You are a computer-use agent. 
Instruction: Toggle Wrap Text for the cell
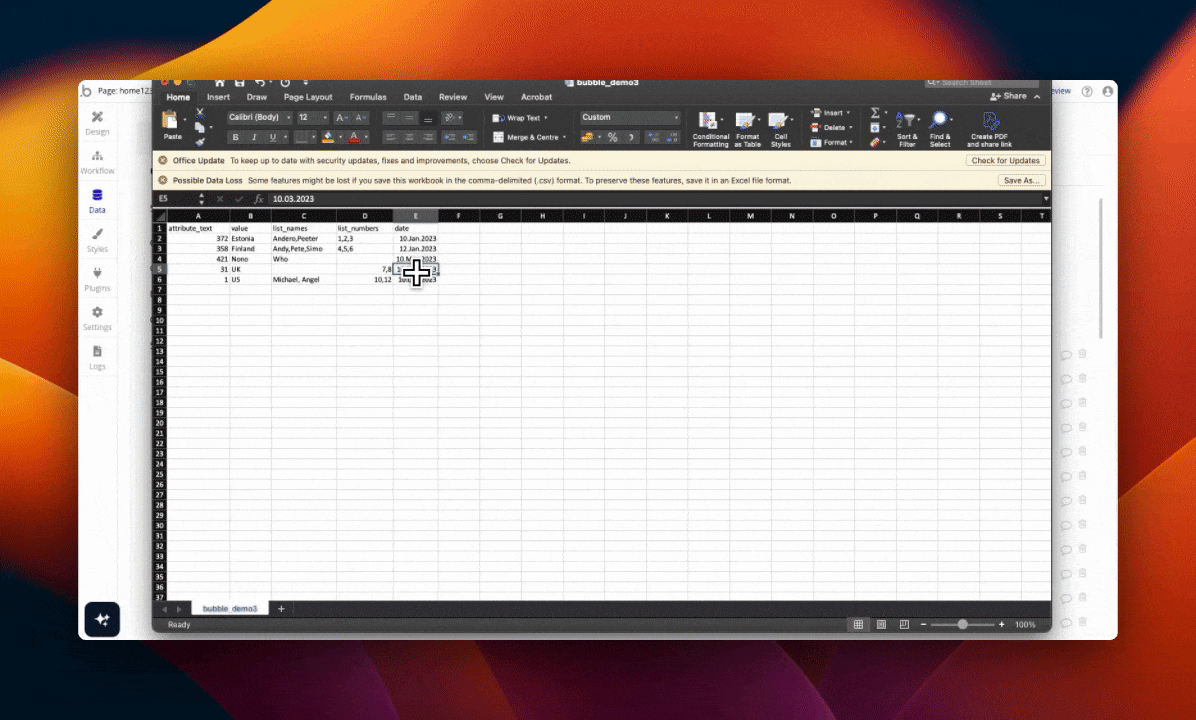(x=517, y=118)
